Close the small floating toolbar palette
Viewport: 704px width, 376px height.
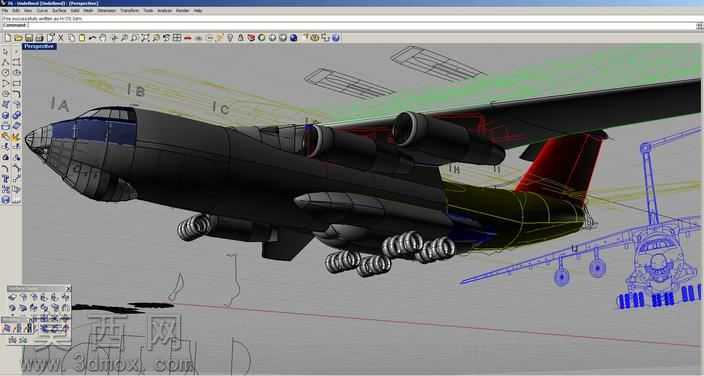tap(68, 288)
